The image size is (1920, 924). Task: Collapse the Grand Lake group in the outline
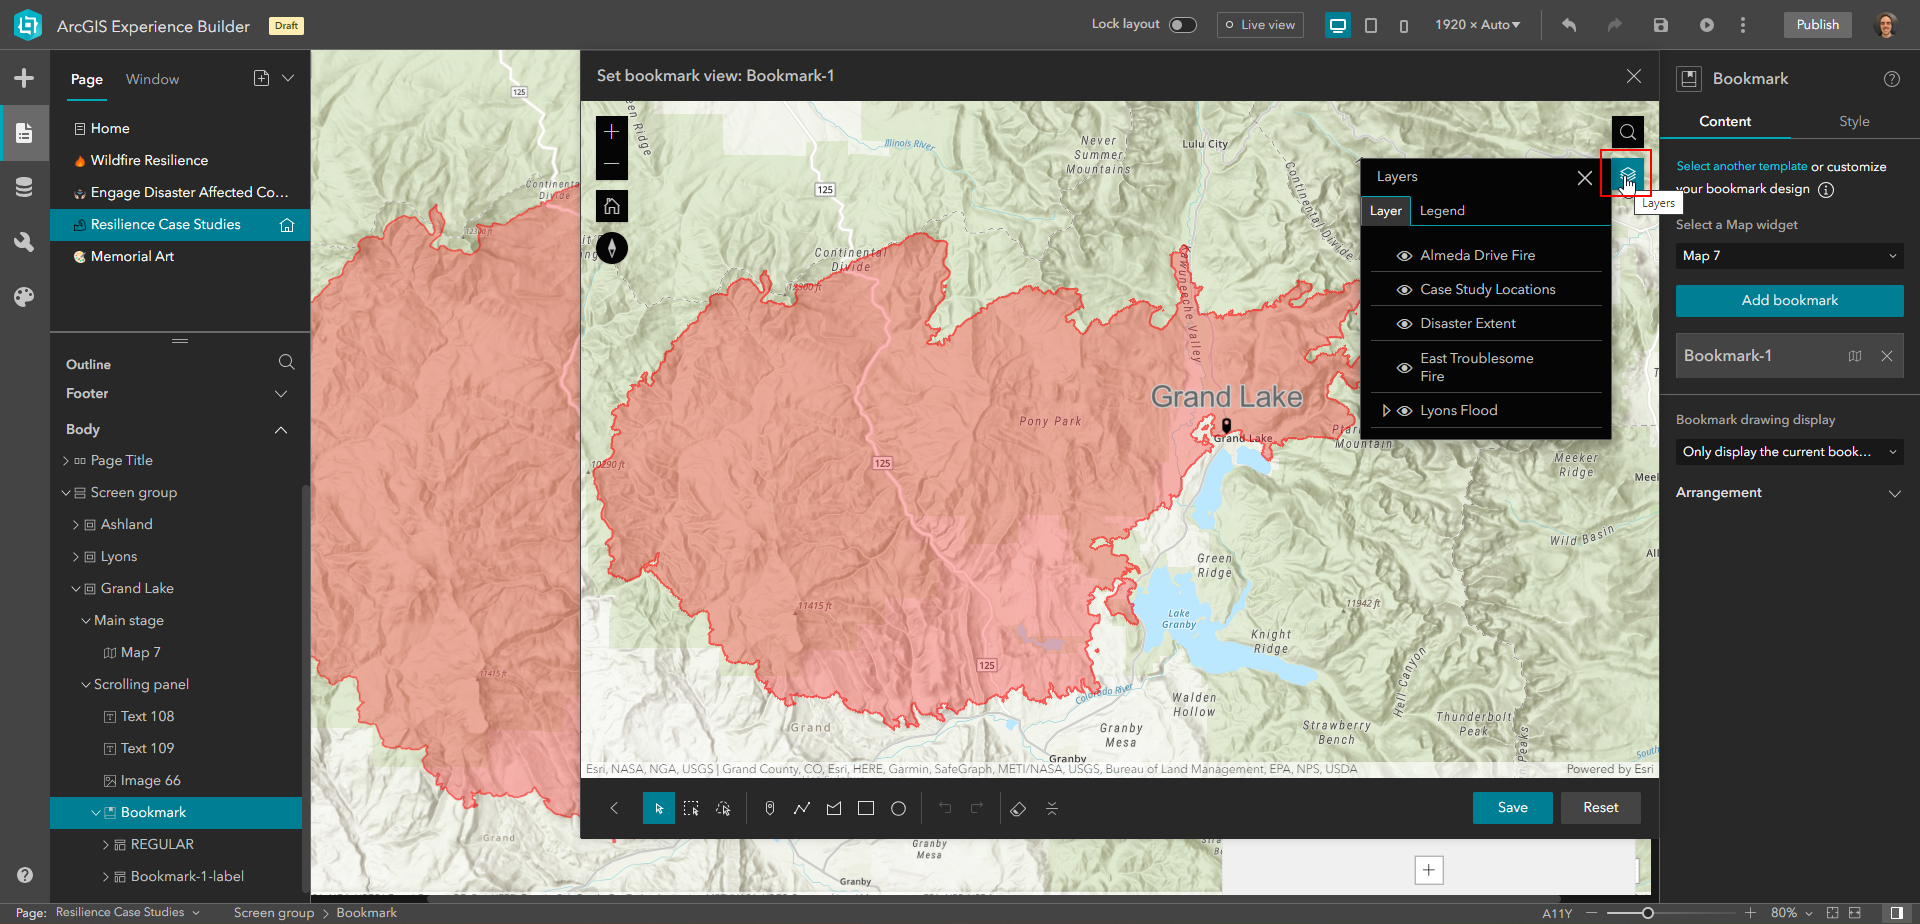(x=76, y=588)
